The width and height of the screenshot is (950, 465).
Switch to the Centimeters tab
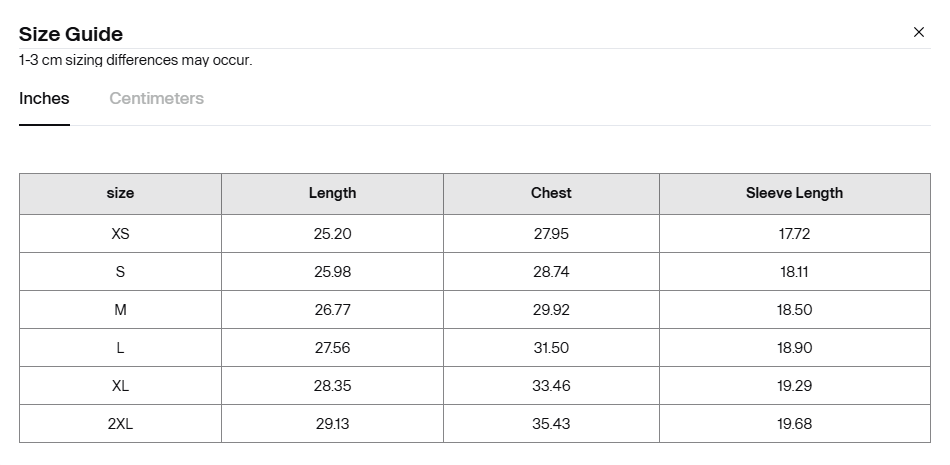click(156, 98)
